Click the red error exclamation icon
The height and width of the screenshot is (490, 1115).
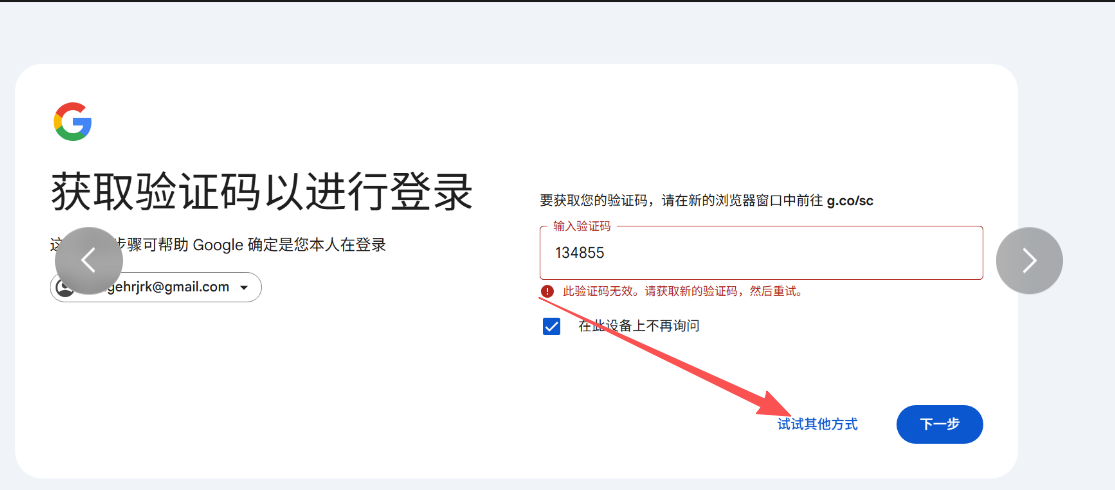point(547,291)
